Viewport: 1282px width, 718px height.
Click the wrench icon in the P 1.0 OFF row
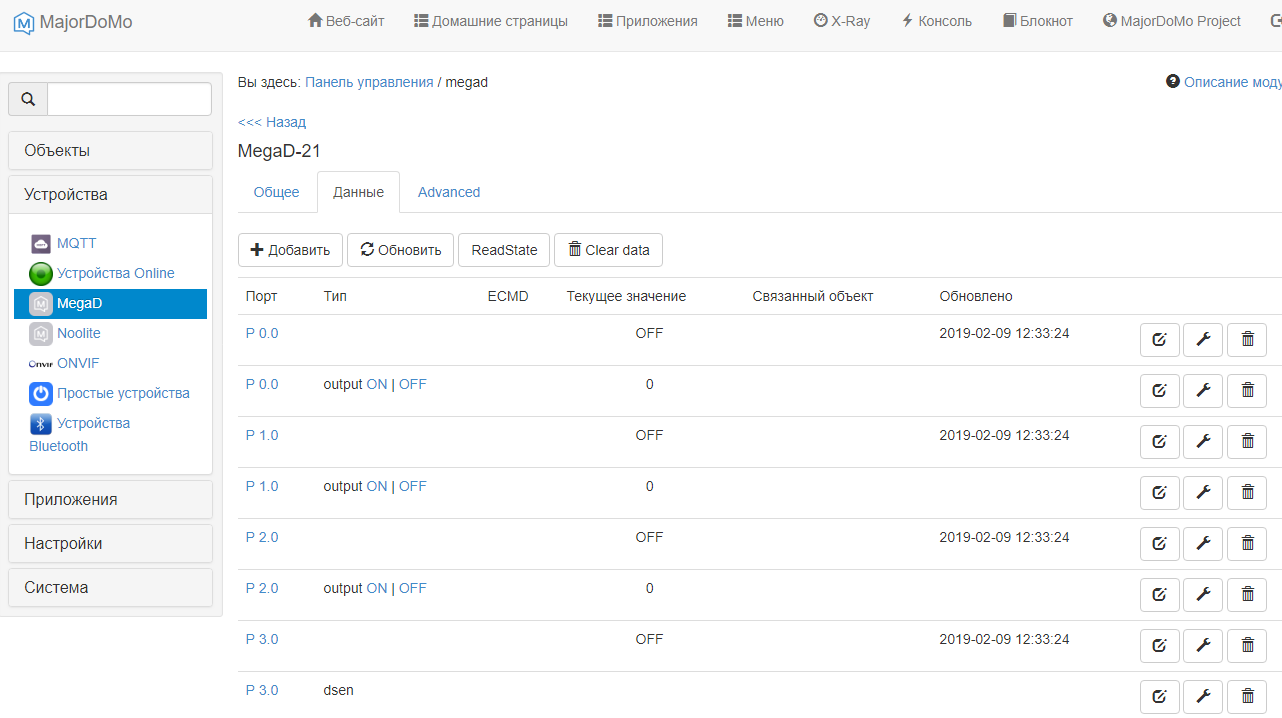[1203, 441]
